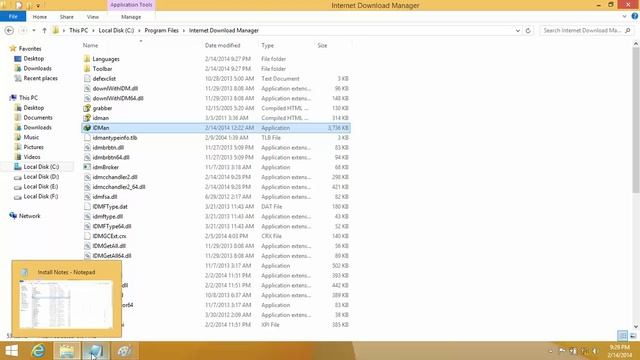Open the File menu

(x=13, y=16)
